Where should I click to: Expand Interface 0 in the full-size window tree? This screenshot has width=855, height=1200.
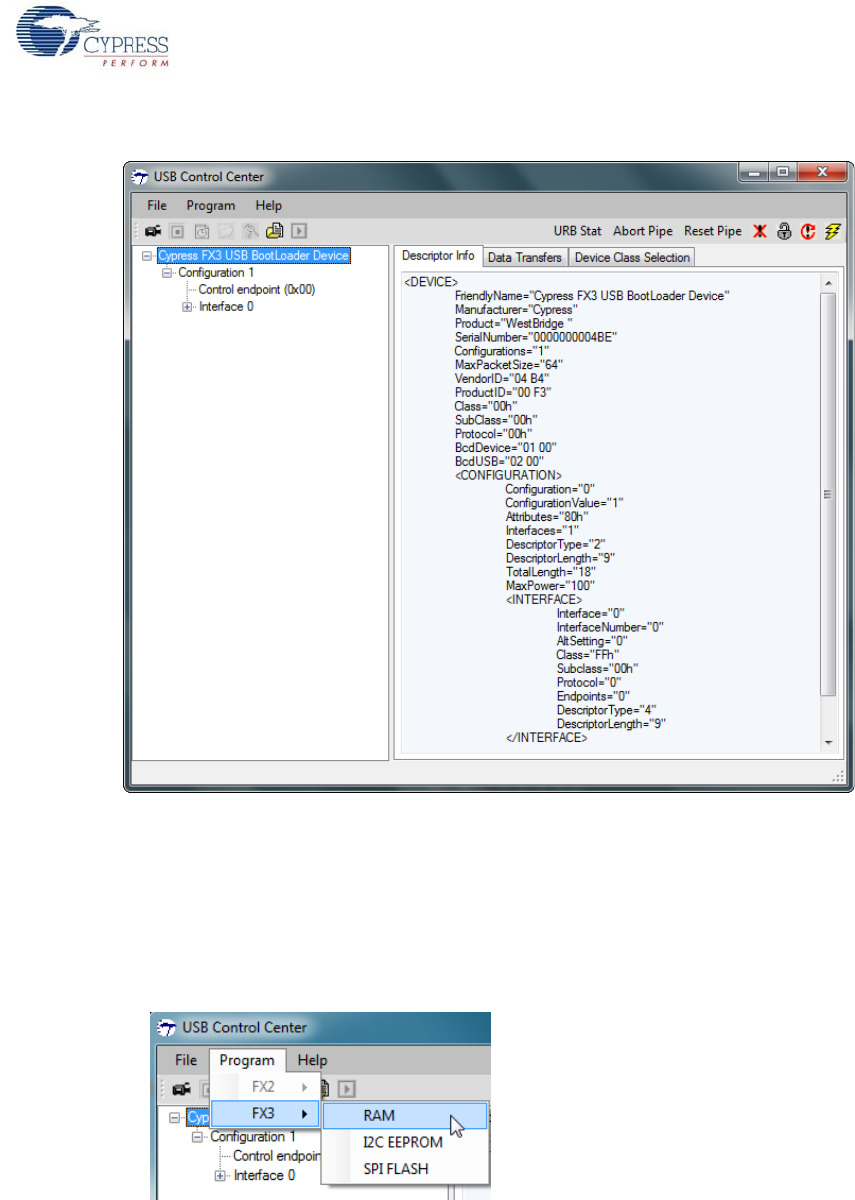click(187, 307)
